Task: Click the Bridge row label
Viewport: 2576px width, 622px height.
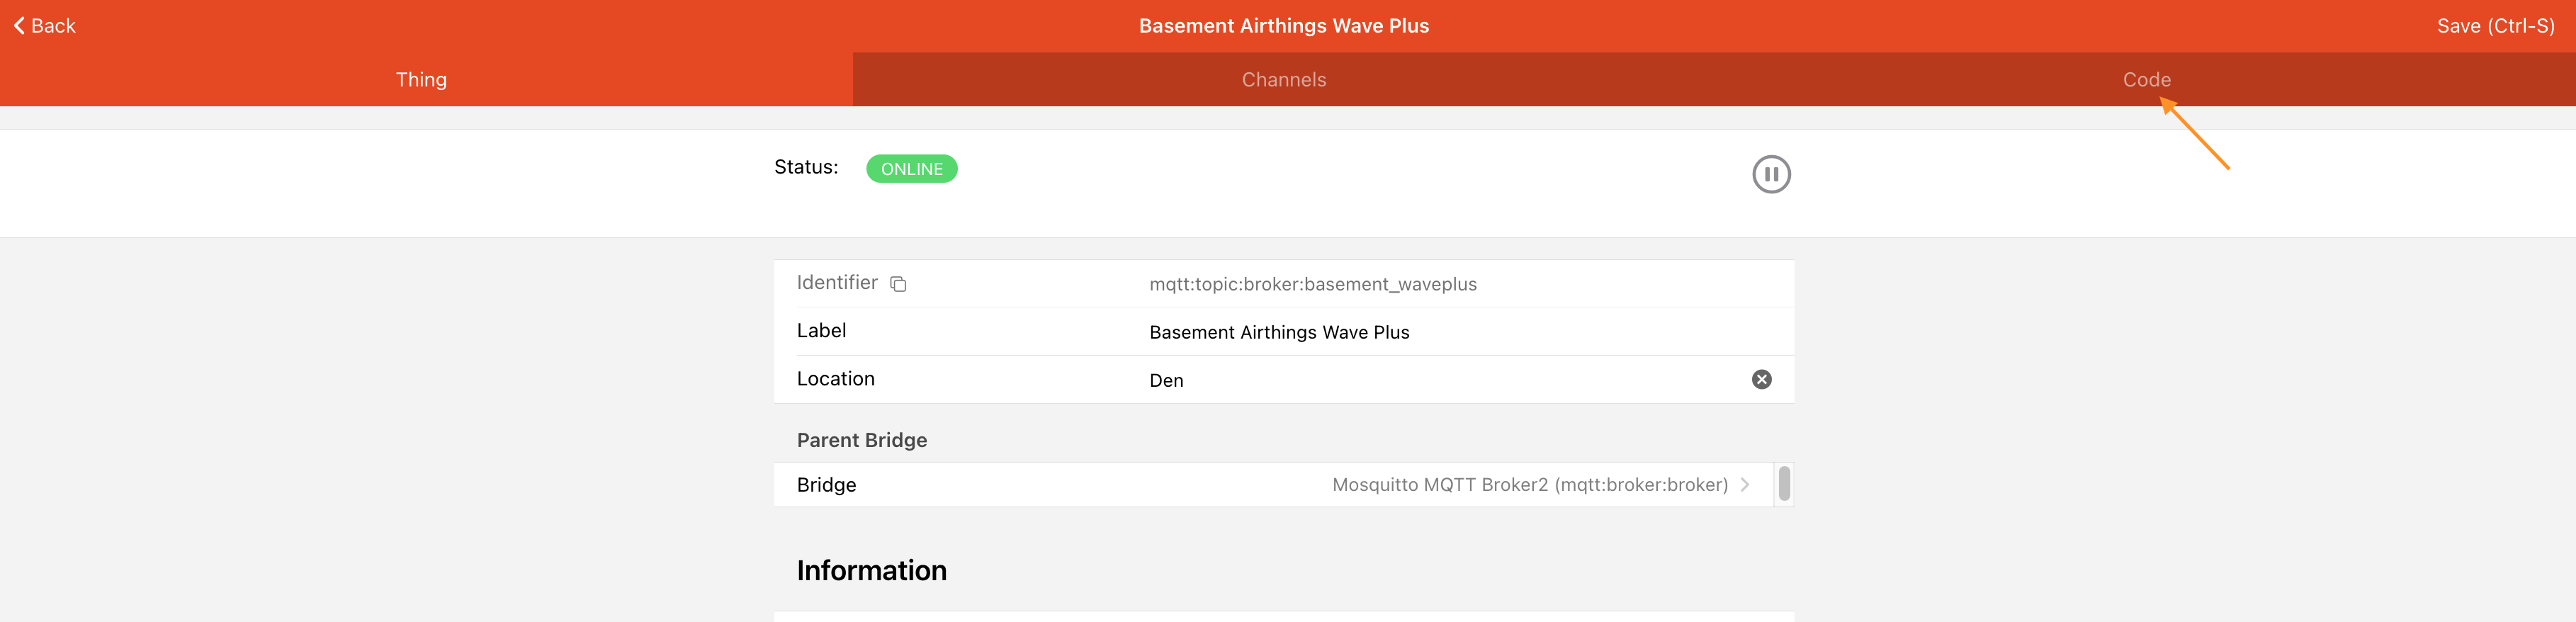Action: tap(826, 485)
